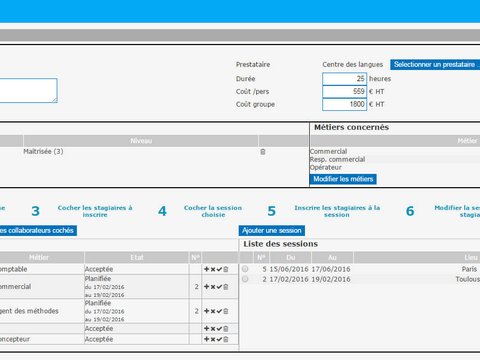Click the Centre des langues prestataire text
The width and height of the screenshot is (480, 360).
tap(352, 64)
